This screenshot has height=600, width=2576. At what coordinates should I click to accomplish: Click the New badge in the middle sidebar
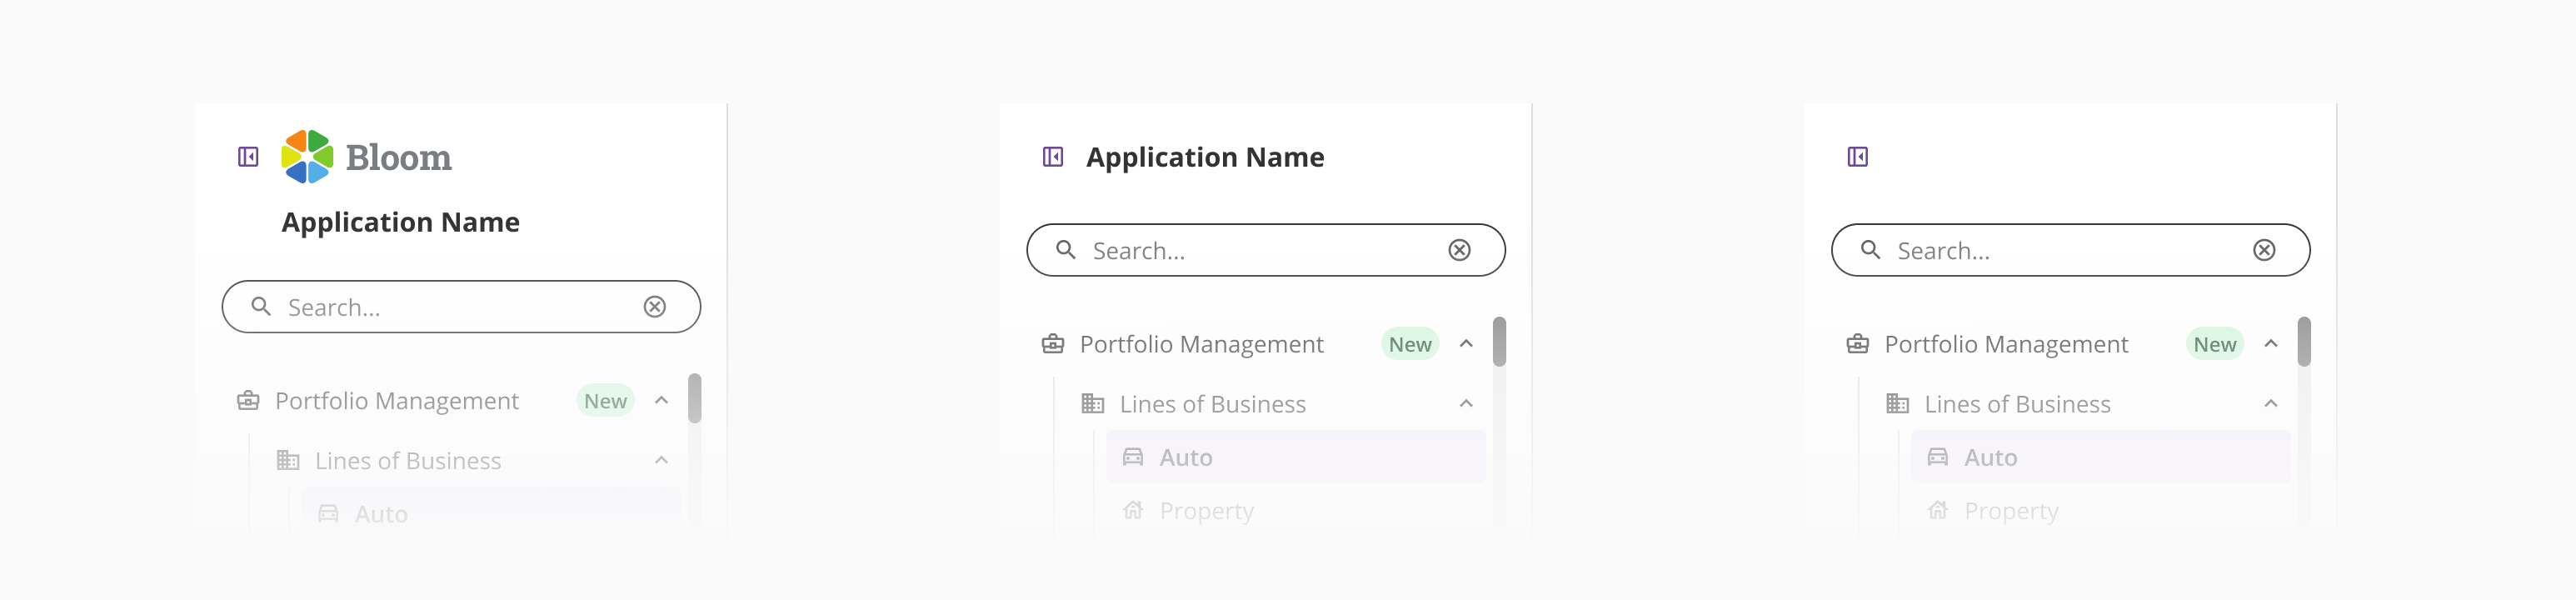1409,344
